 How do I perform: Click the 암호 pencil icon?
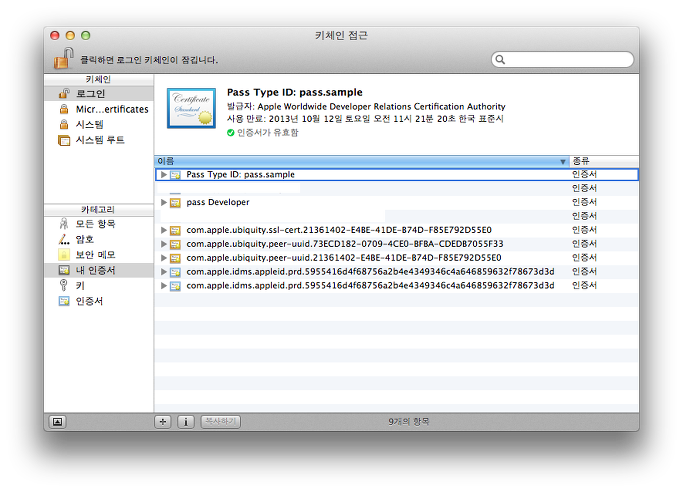pos(64,239)
